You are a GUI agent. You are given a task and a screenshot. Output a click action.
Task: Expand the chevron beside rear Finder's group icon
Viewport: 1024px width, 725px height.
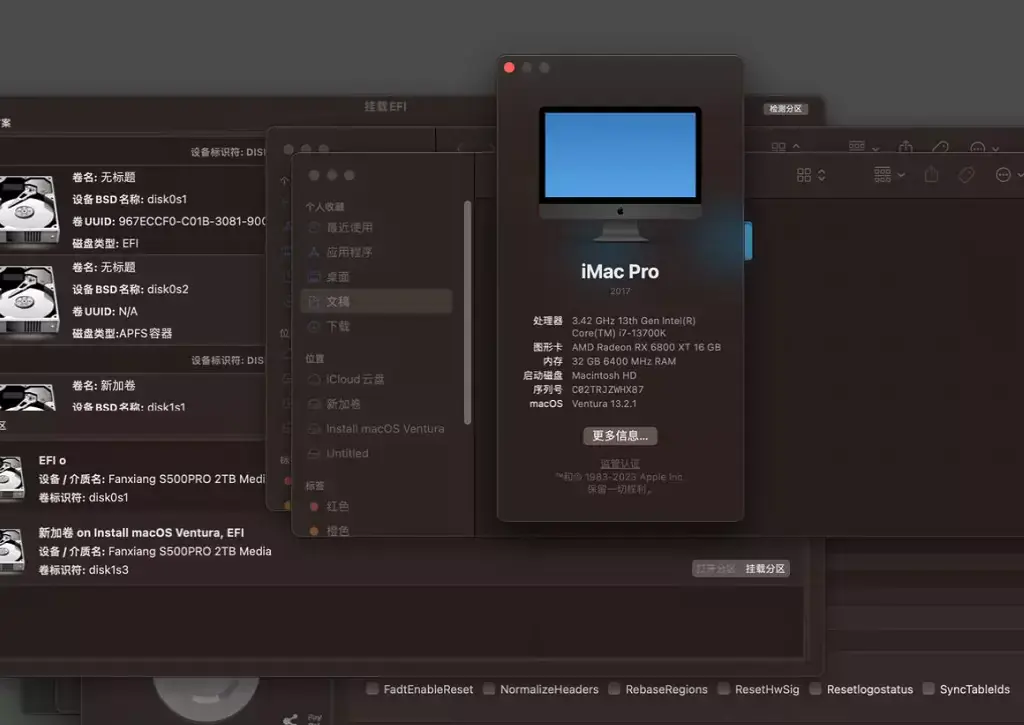tap(876, 149)
